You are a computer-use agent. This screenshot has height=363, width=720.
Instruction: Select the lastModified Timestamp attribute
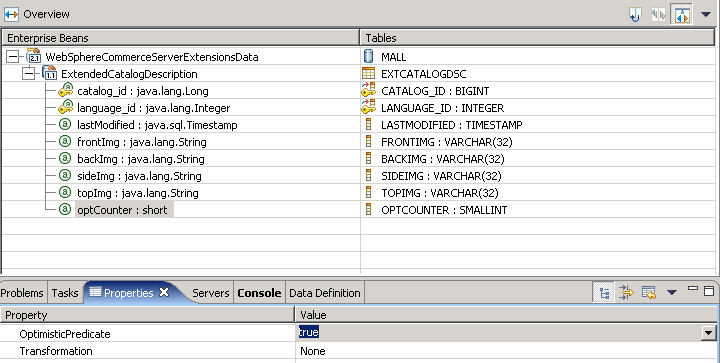pos(157,125)
